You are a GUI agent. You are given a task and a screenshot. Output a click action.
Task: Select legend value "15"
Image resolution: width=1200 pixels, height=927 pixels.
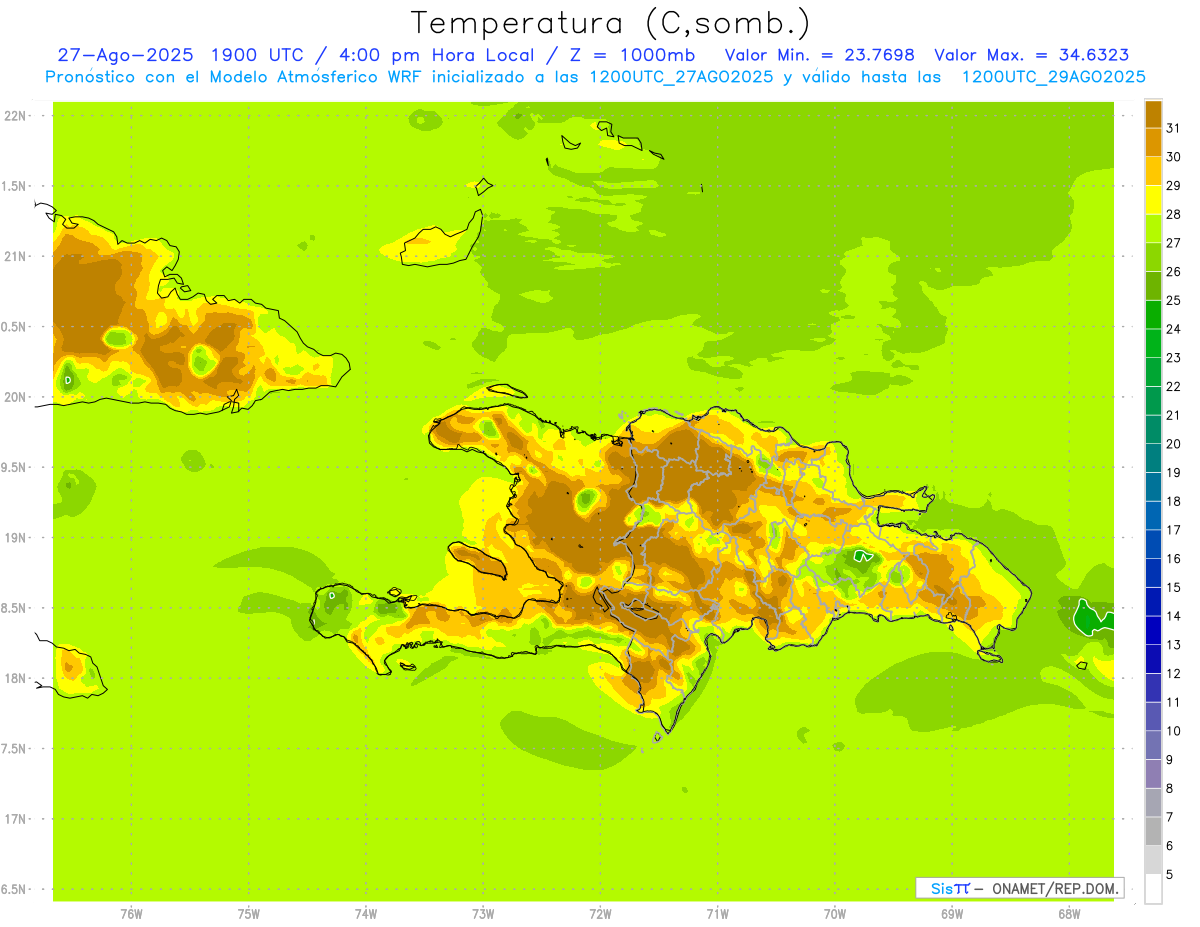click(x=1174, y=587)
